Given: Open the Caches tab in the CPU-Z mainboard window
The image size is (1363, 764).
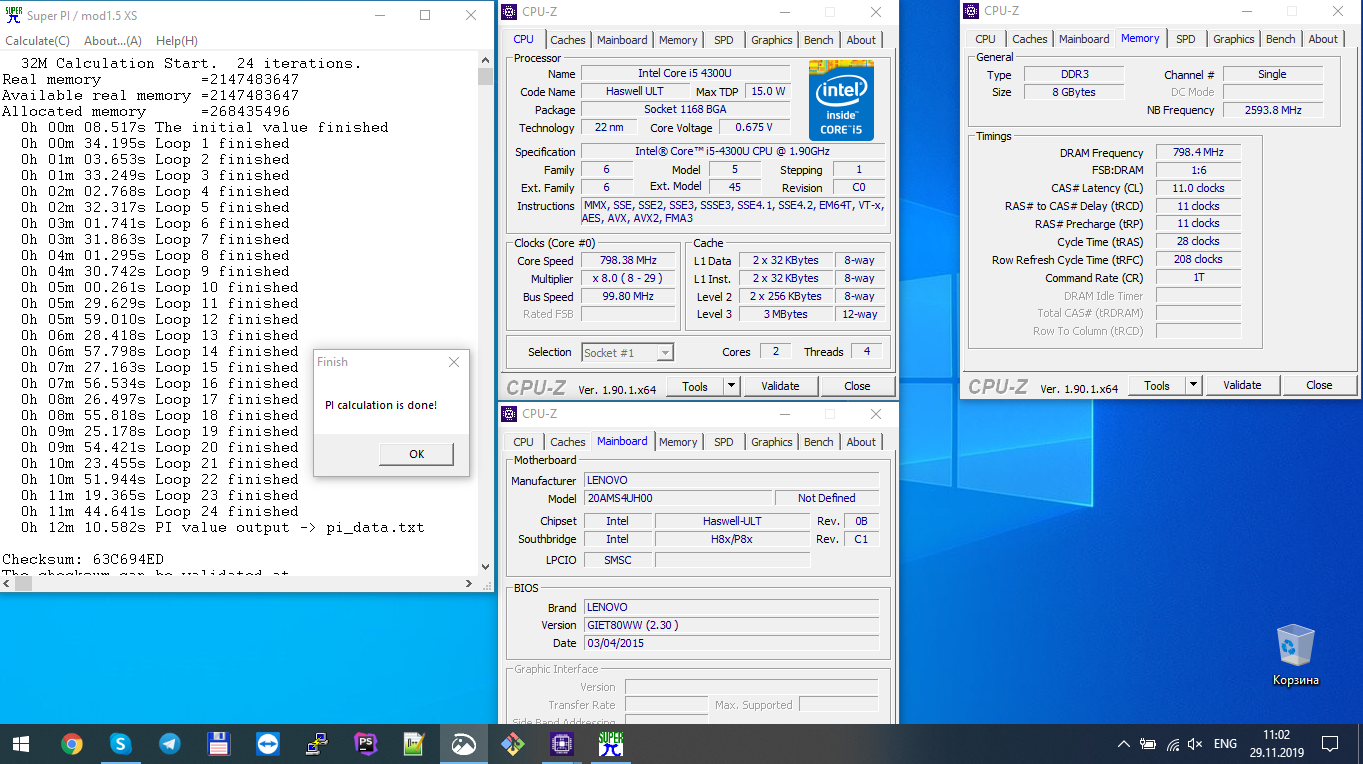Looking at the screenshot, I should coord(568,442).
